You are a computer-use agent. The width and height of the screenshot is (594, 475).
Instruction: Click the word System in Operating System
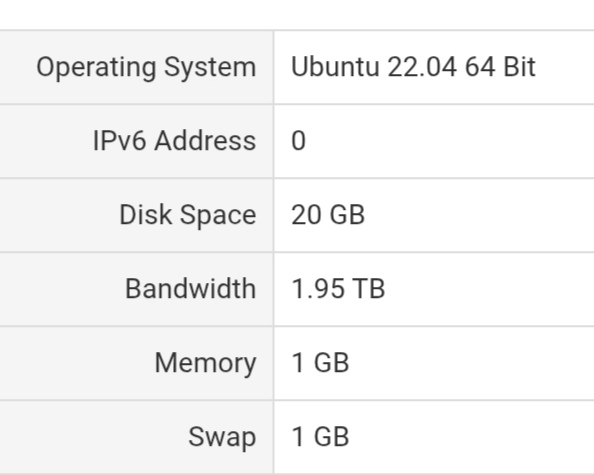click(210, 68)
